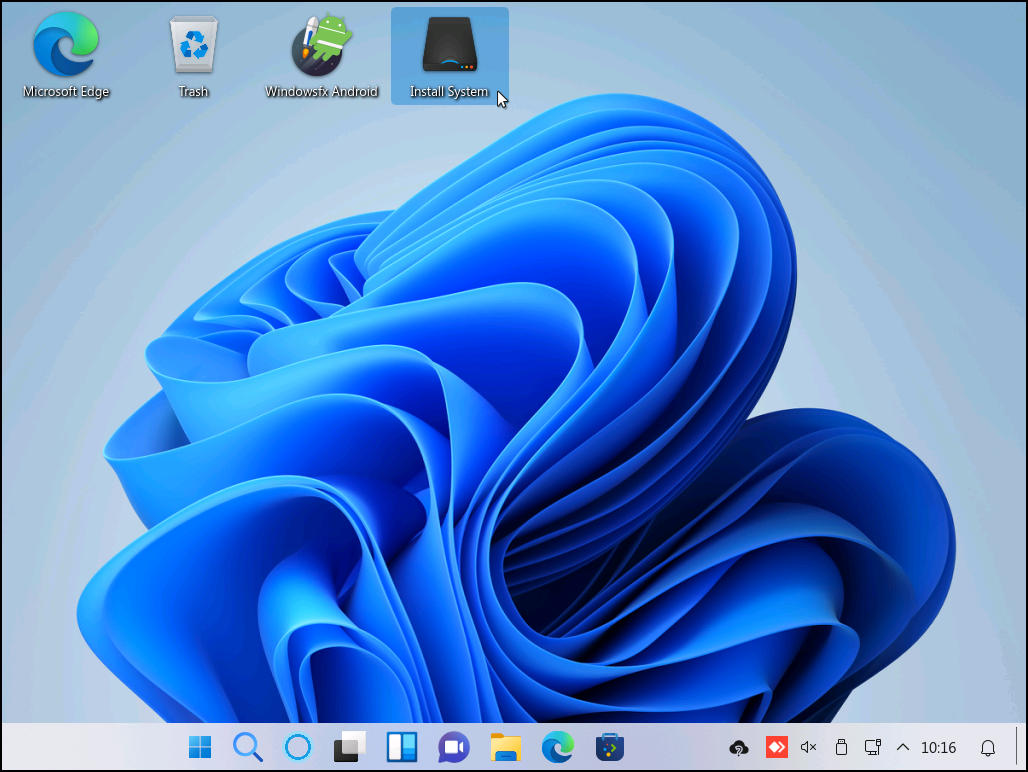Open the Microsoft Edge desktop icon
The image size is (1028, 772).
click(x=66, y=55)
